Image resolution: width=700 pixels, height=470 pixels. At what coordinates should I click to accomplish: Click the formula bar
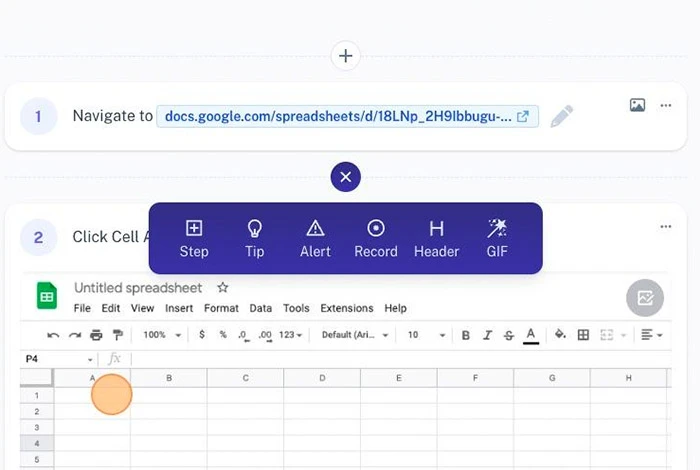coord(401,359)
